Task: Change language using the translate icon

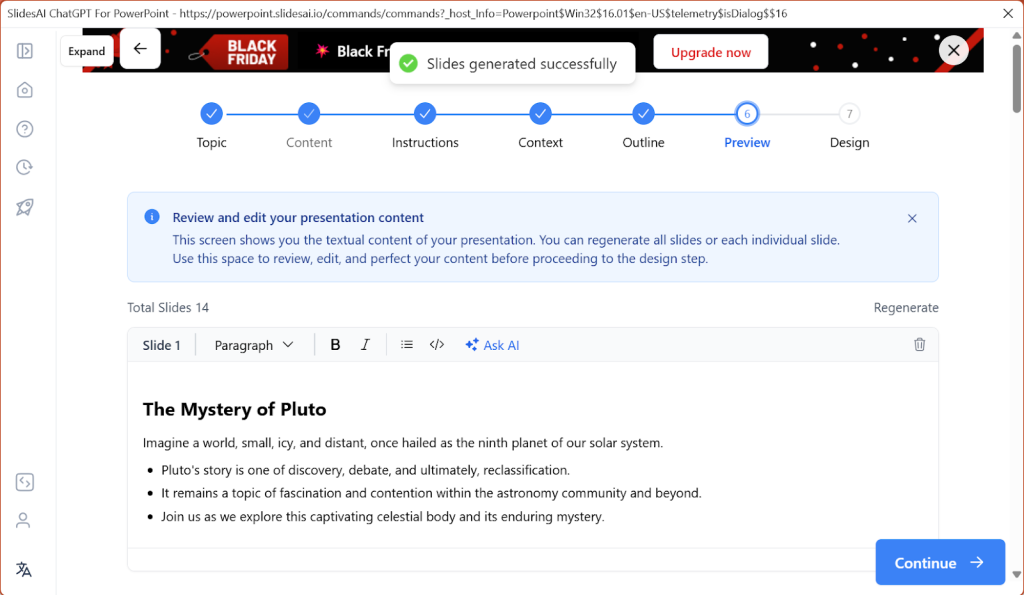Action: coord(24,569)
